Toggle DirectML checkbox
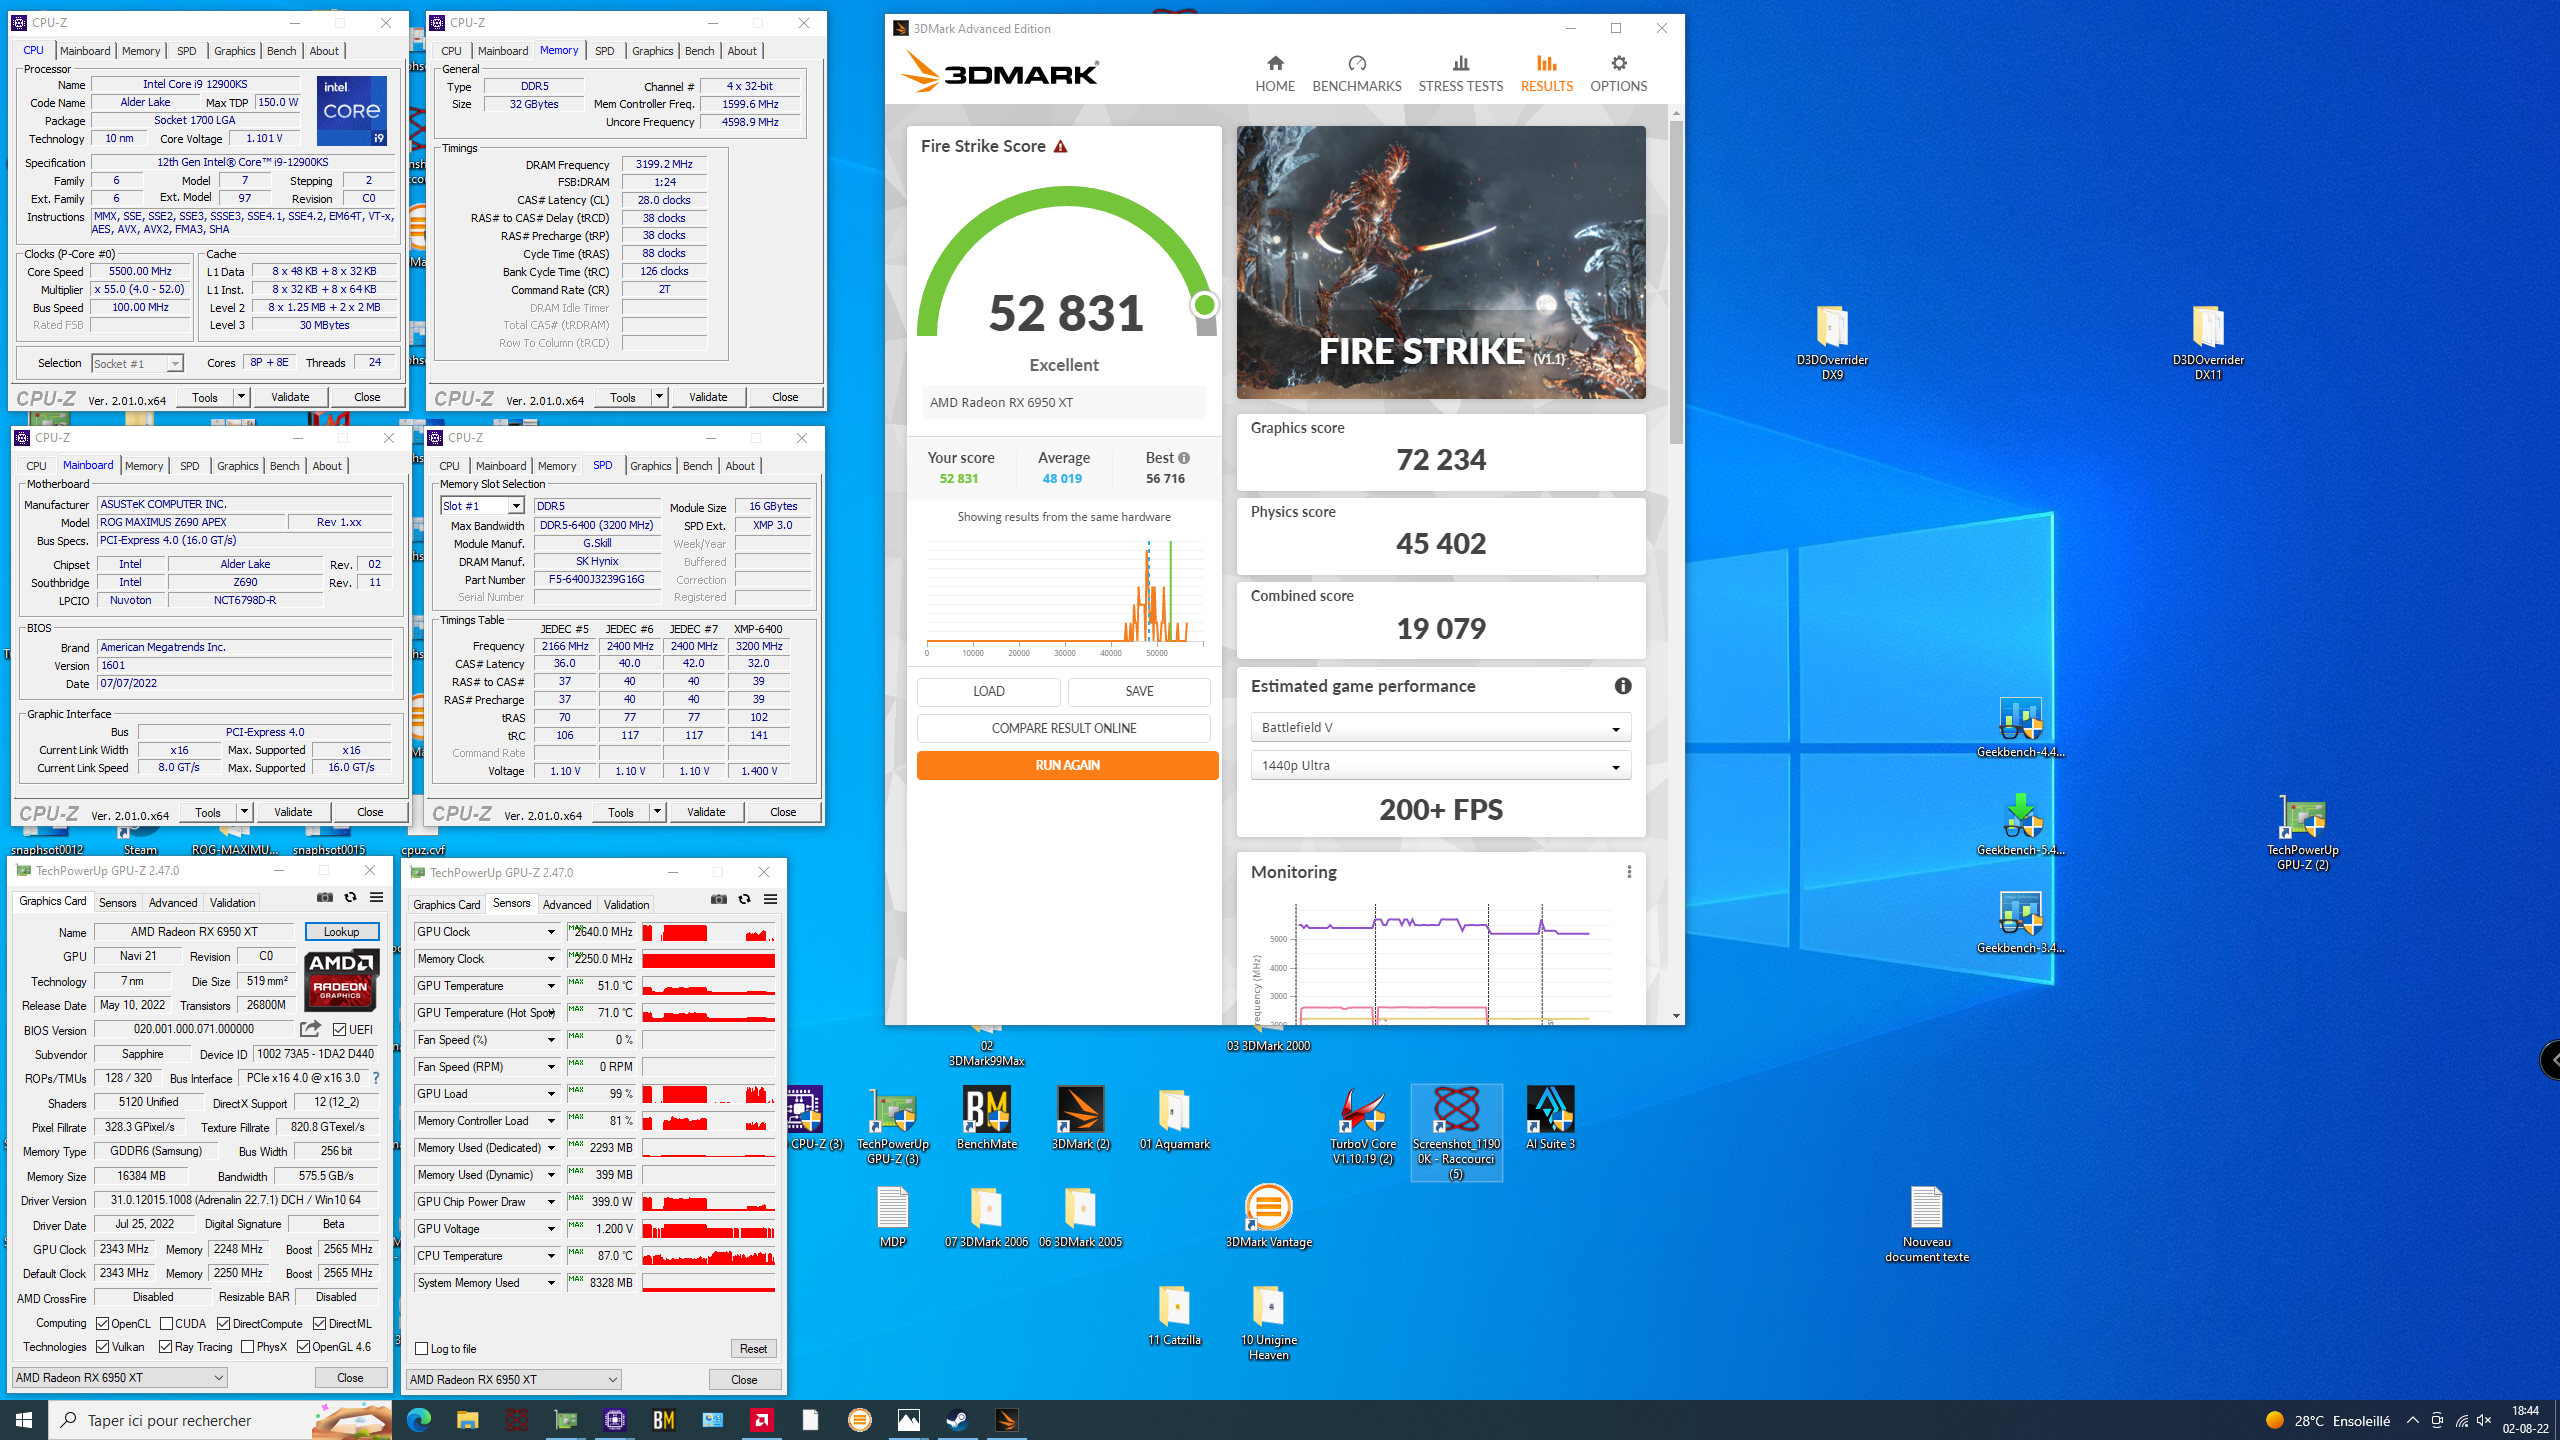 (319, 1323)
